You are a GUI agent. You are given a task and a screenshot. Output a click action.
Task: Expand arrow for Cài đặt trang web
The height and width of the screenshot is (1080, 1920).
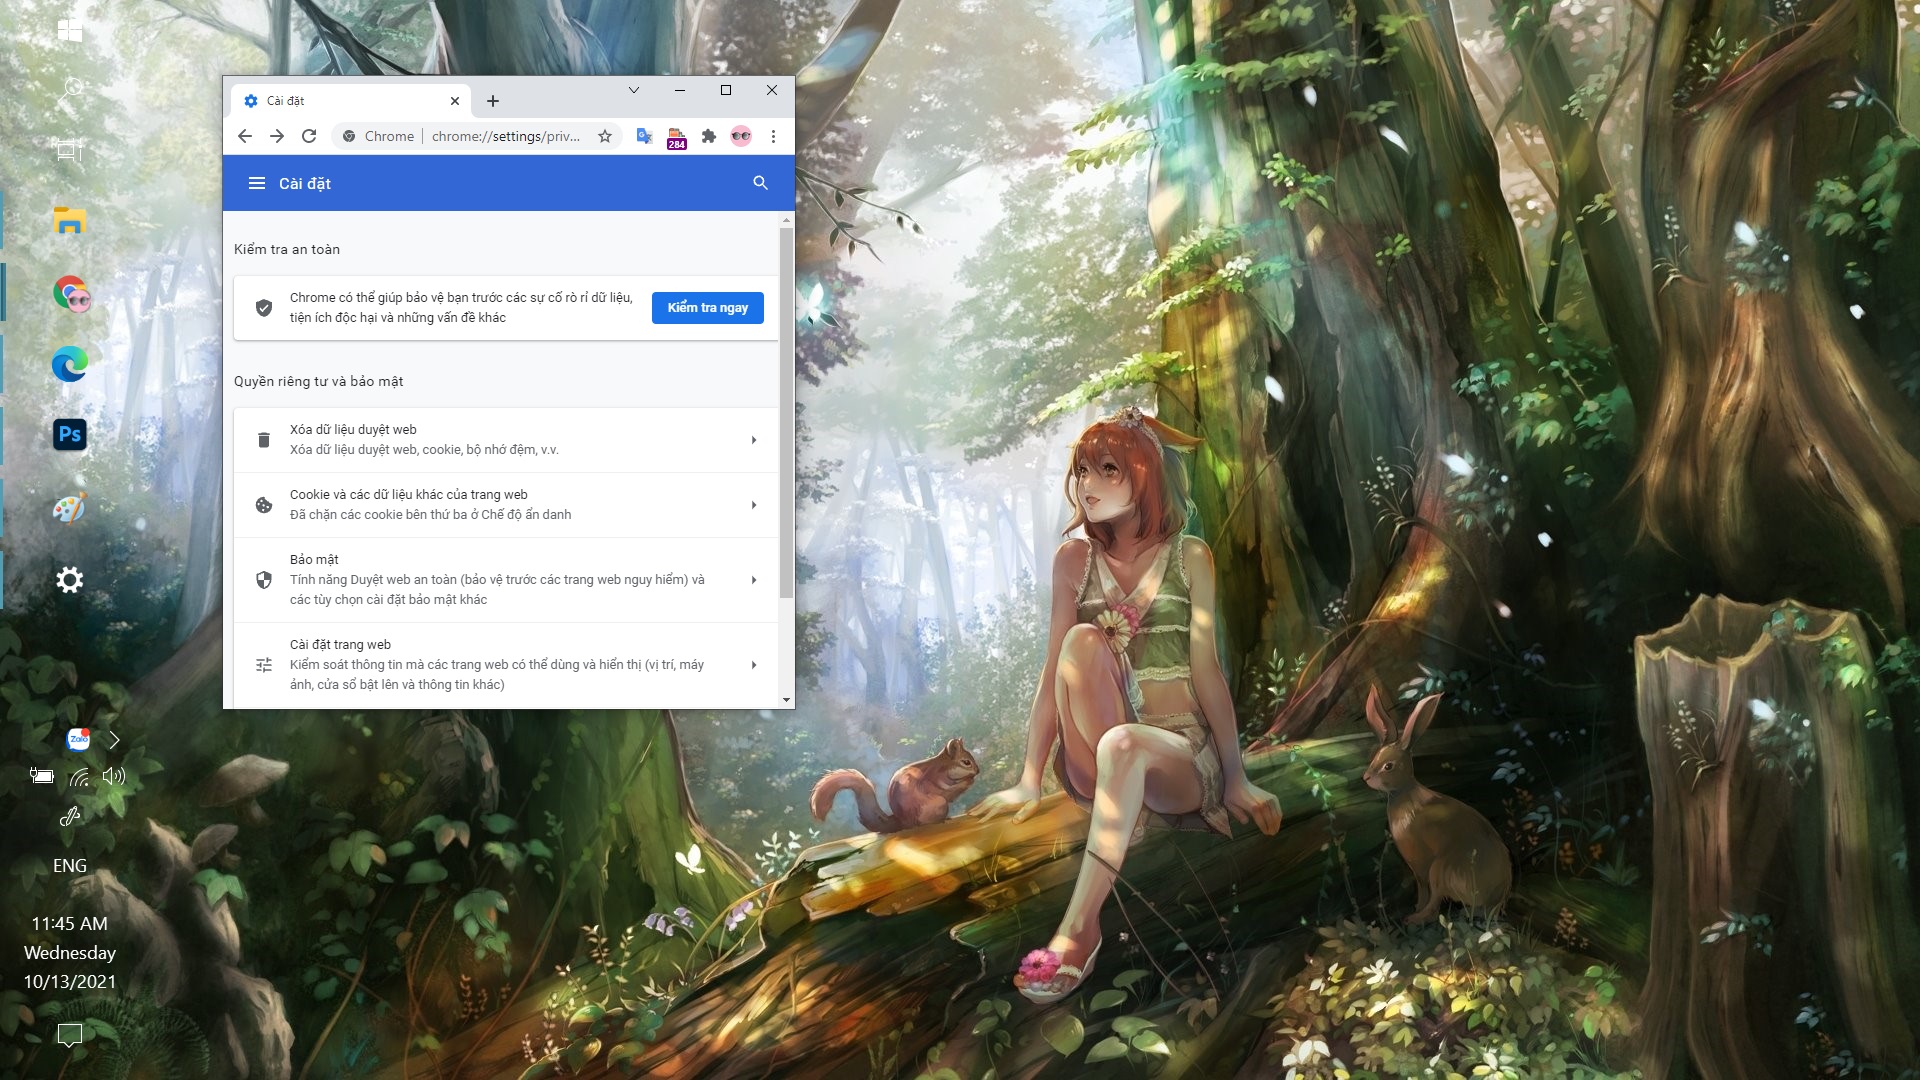pos(754,665)
